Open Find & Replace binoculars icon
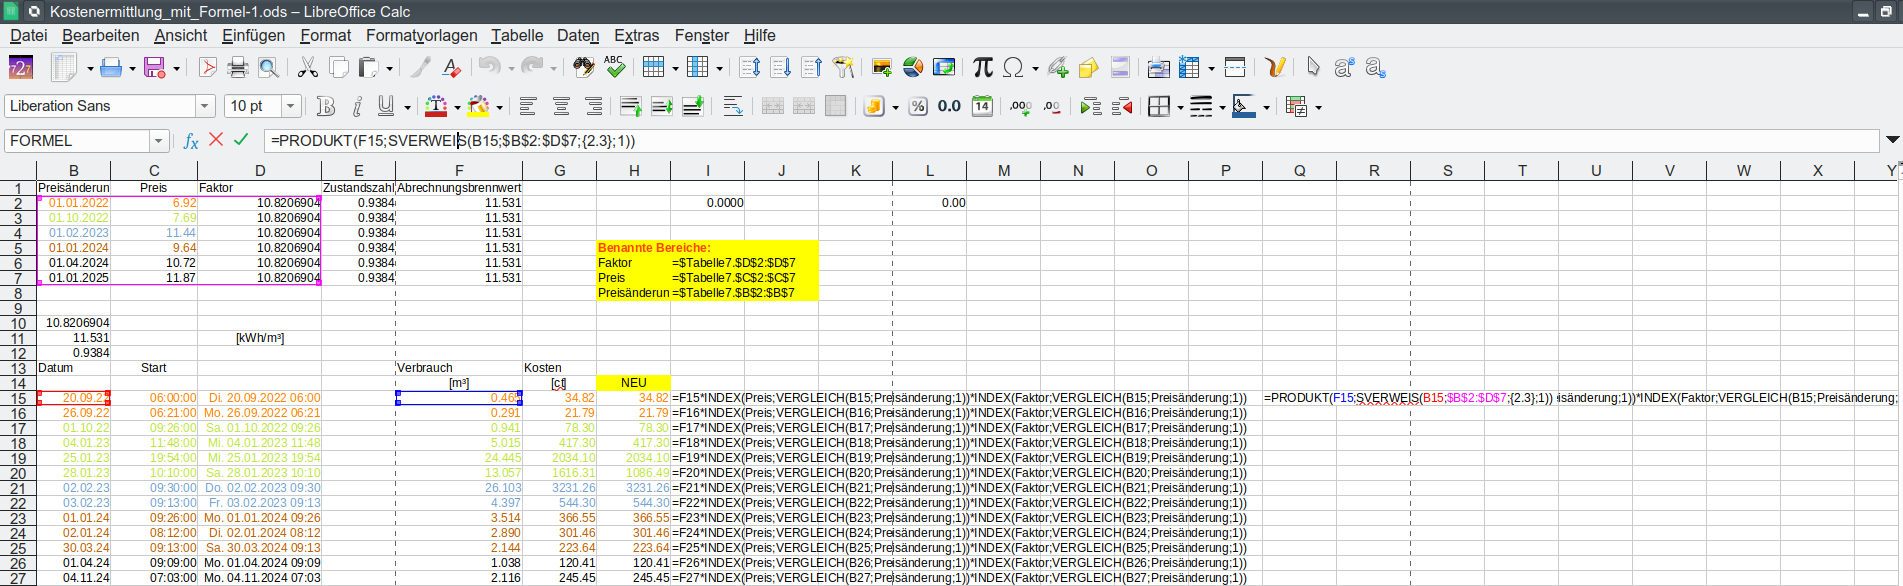This screenshot has width=1903, height=586. (584, 67)
